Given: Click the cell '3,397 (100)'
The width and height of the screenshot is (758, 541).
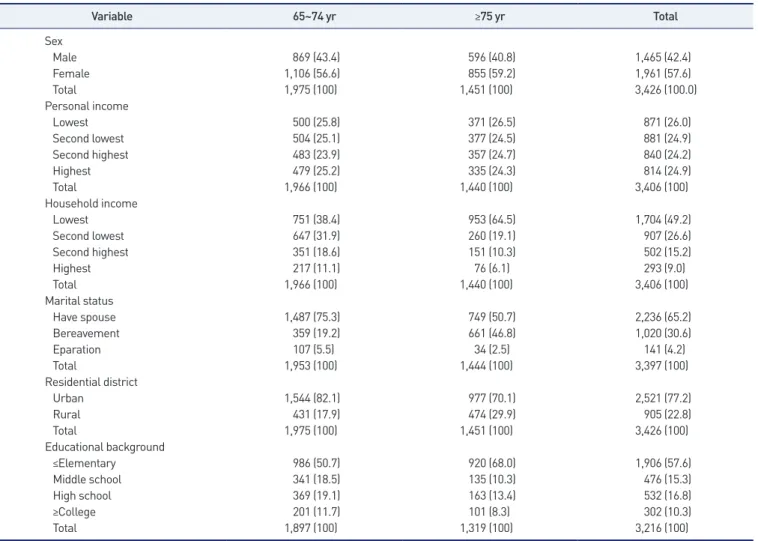Looking at the screenshot, I should [x=661, y=366].
